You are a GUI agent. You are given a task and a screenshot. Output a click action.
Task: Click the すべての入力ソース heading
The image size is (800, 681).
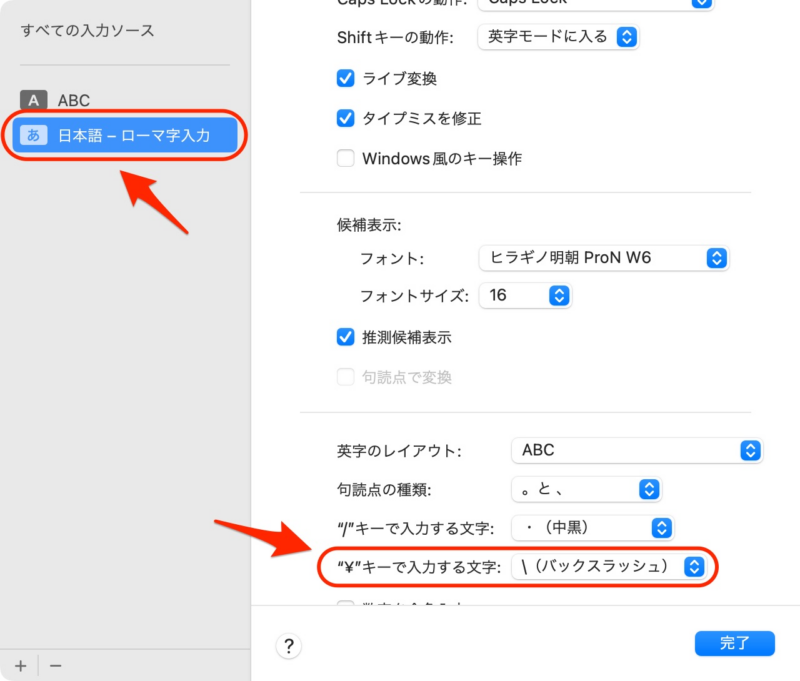point(87,31)
